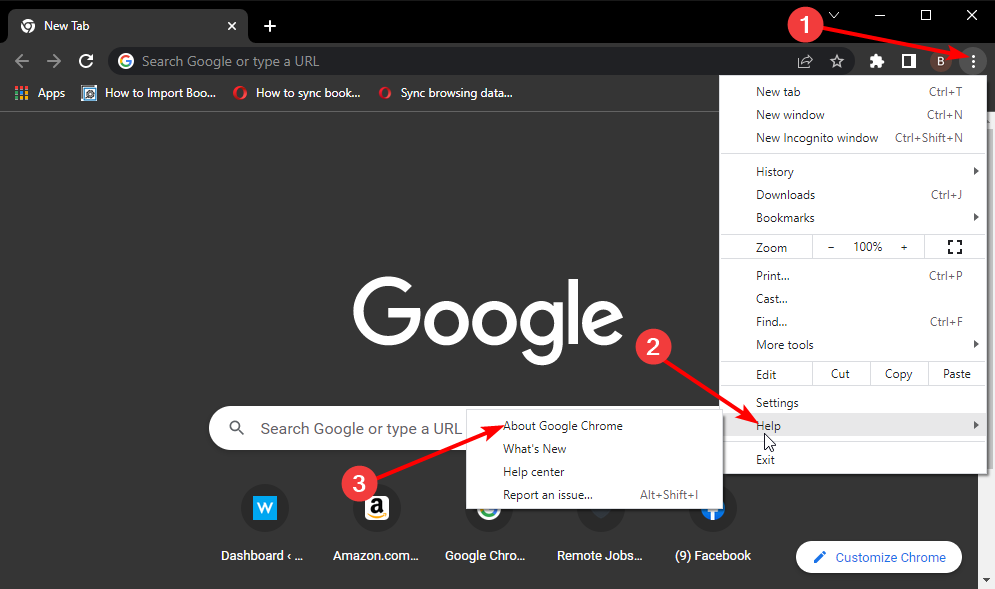Open Settings from the menu
Viewport: 995px width, 589px height.
[x=853, y=403]
